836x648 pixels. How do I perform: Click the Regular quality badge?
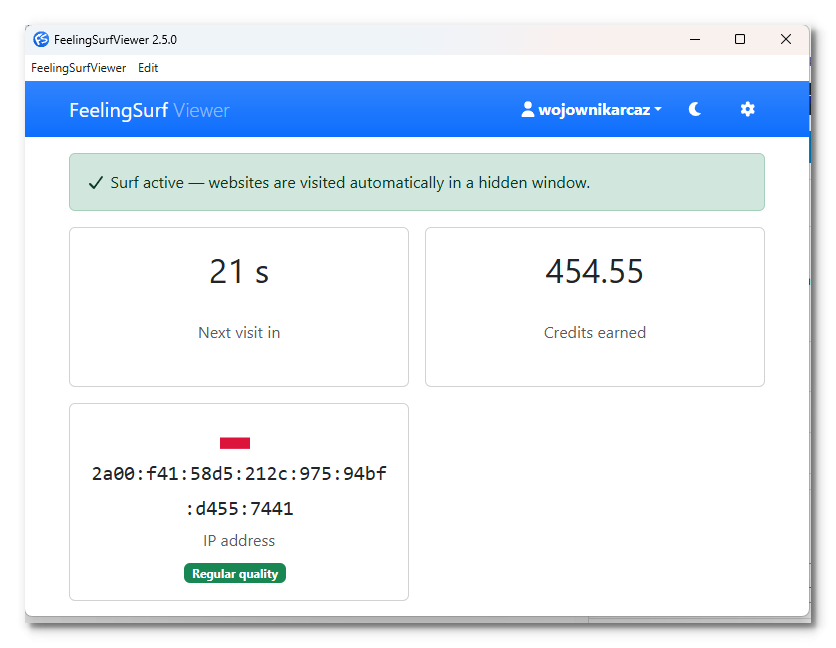(235, 573)
